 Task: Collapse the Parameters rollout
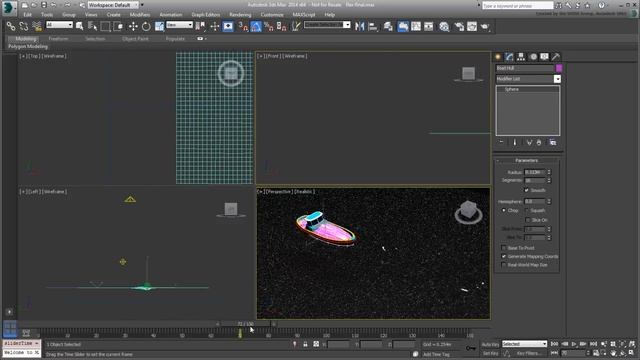tap(527, 160)
